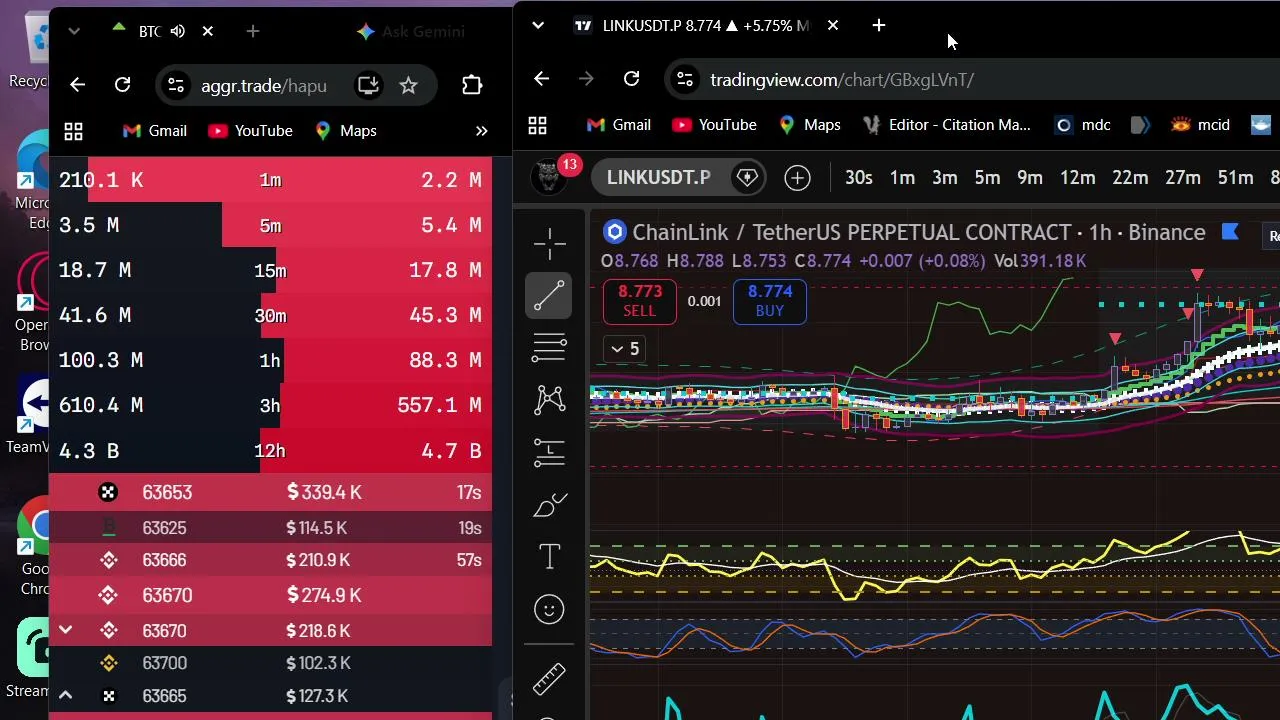
Task: Switch chart to the 12m timeframe
Action: pos(1077,177)
